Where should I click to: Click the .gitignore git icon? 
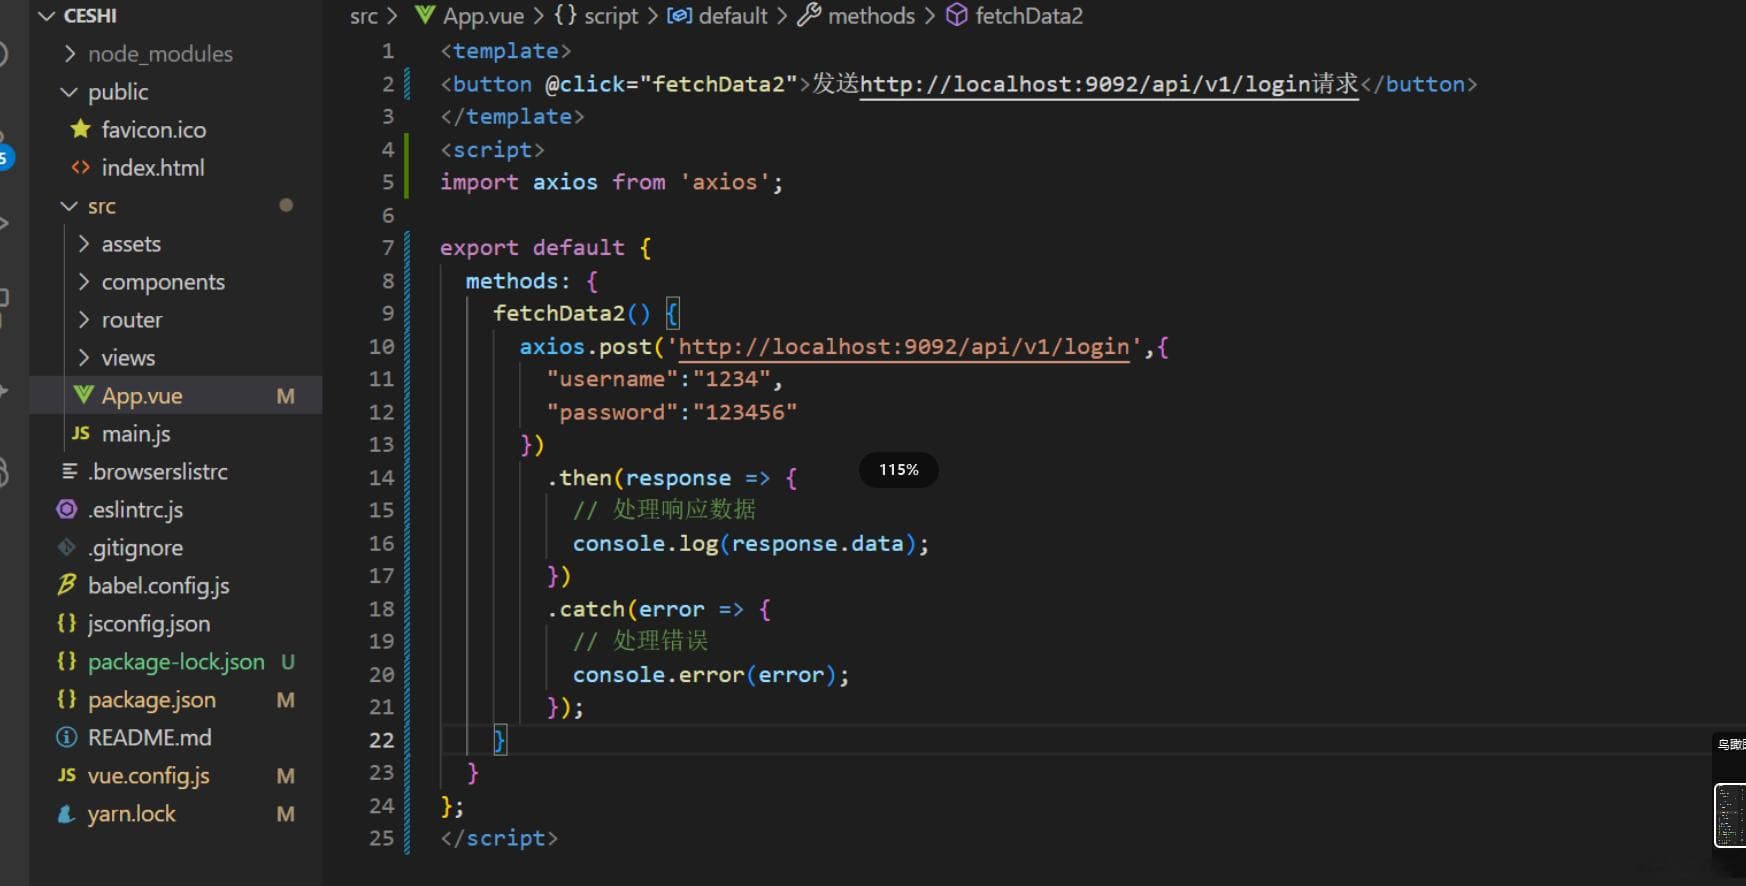tap(67, 547)
